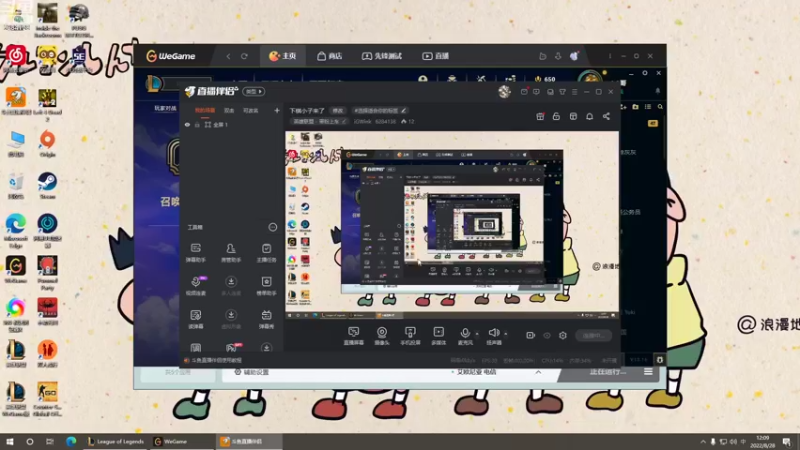Image resolution: width=800 pixels, height=450 pixels.
Task: Click the mode switch pill beside streaming logo
Action: 254,91
